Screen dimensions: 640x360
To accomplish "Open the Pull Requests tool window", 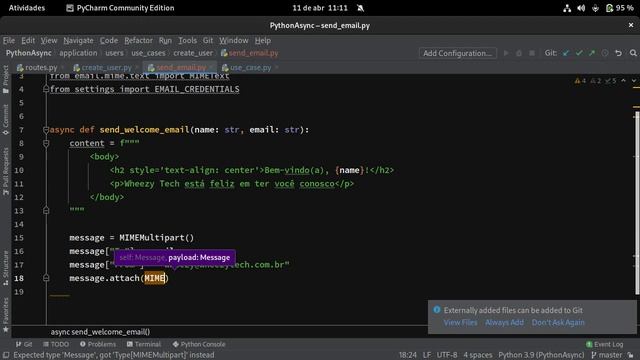I will coord(5,171).
